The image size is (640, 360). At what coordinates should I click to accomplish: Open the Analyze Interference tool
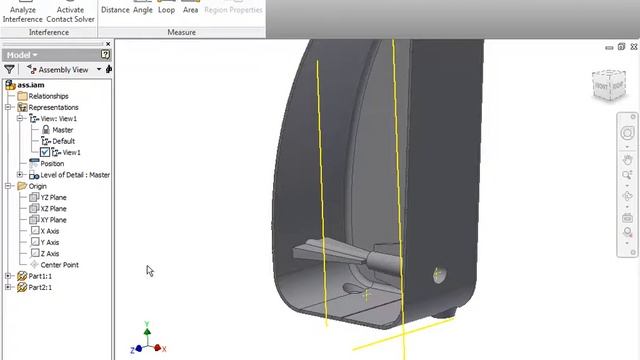22,12
